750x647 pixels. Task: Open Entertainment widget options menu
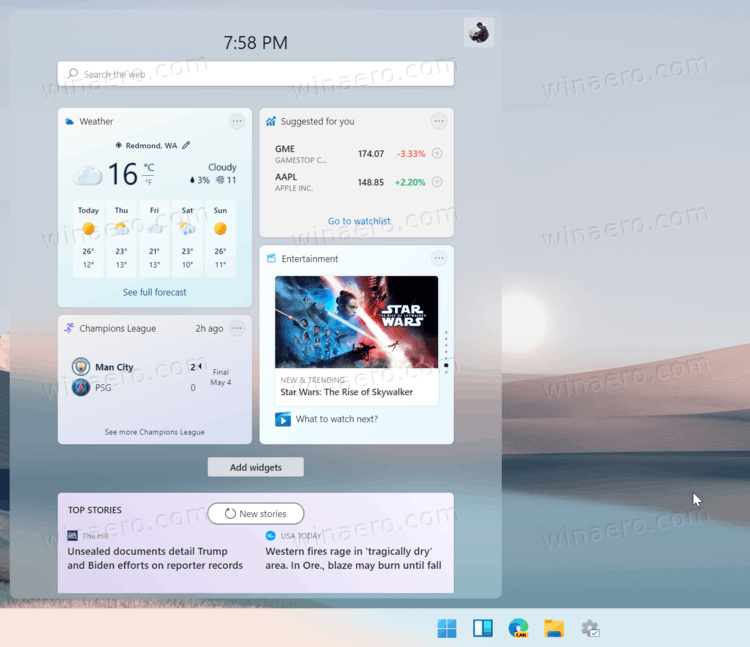pos(439,258)
